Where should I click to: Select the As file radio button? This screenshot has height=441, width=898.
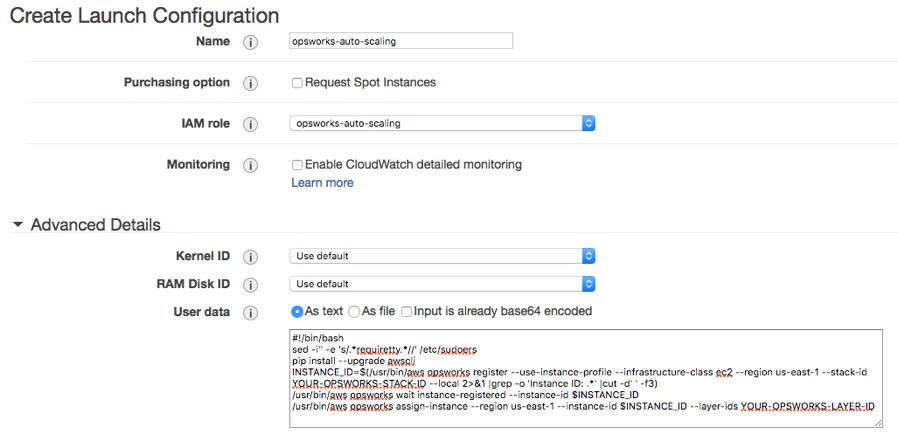click(x=354, y=312)
